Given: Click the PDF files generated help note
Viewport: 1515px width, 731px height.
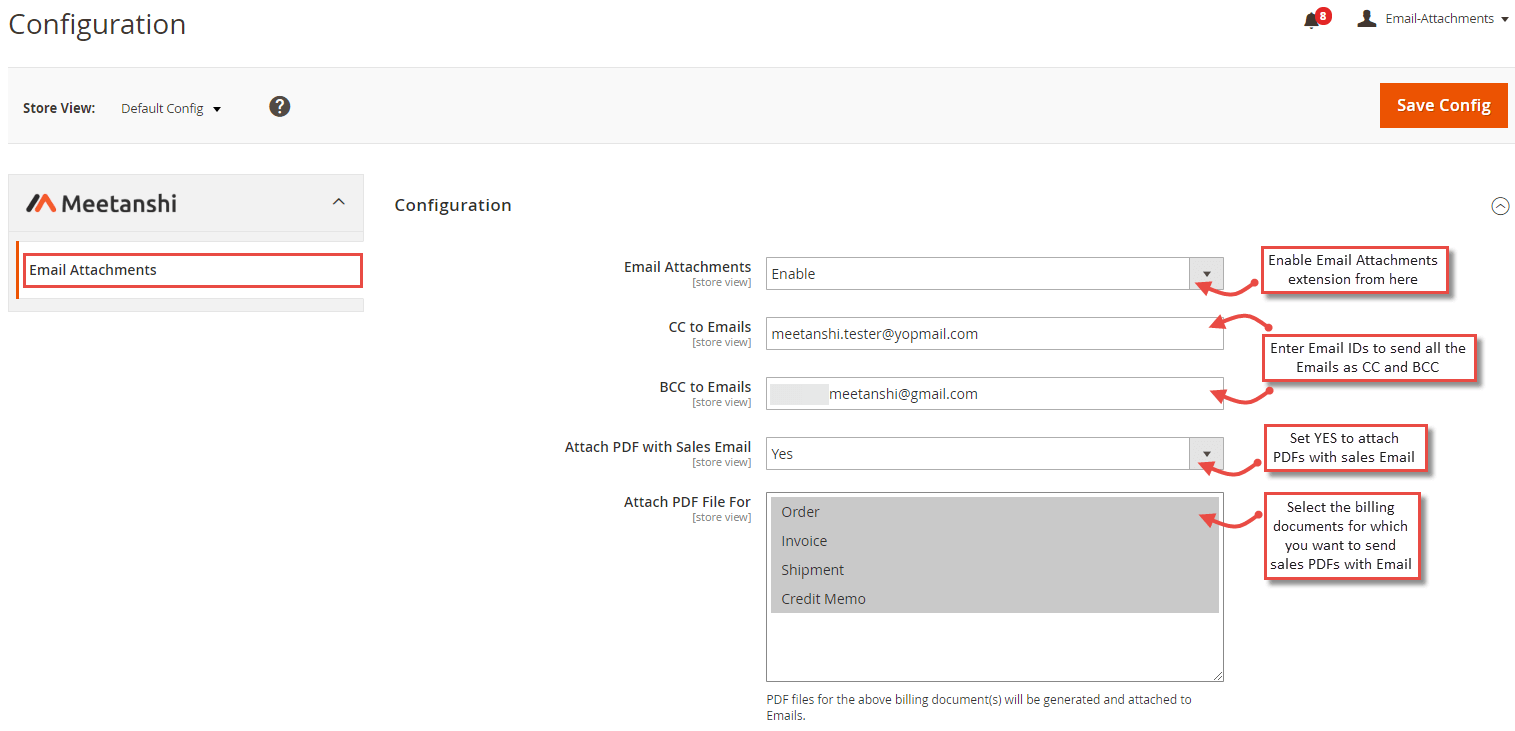Looking at the screenshot, I should tap(979, 707).
